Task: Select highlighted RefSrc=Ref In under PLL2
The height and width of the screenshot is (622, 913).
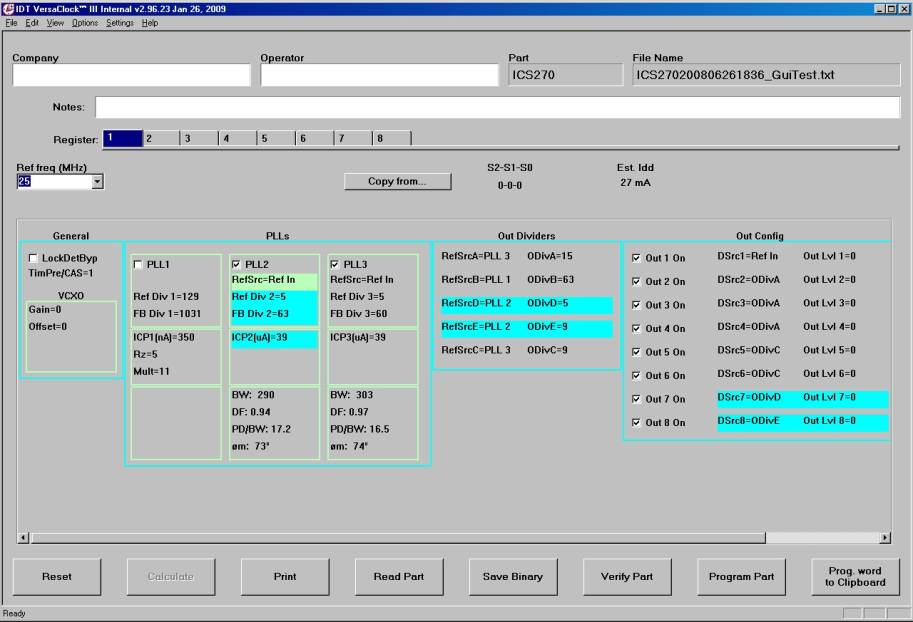Action: [274, 280]
